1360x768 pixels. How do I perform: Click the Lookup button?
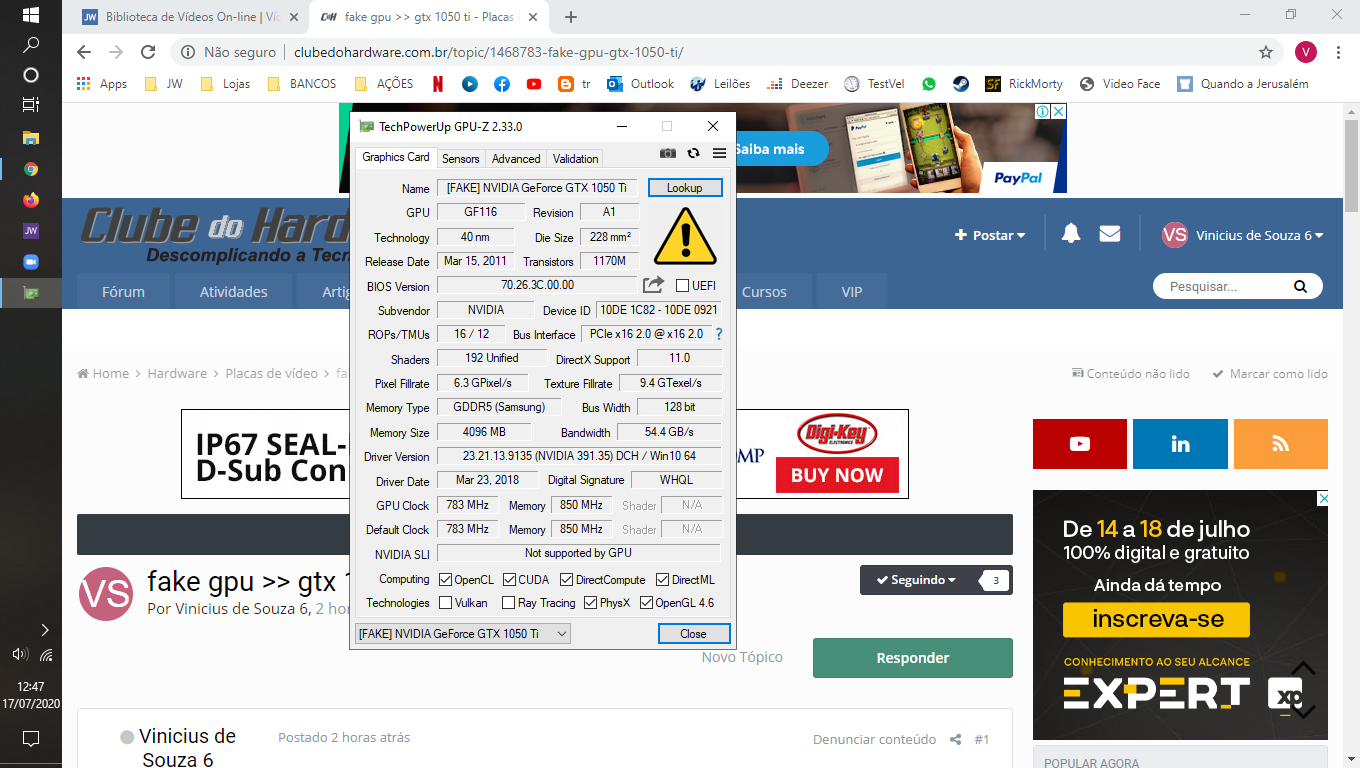[x=685, y=188]
